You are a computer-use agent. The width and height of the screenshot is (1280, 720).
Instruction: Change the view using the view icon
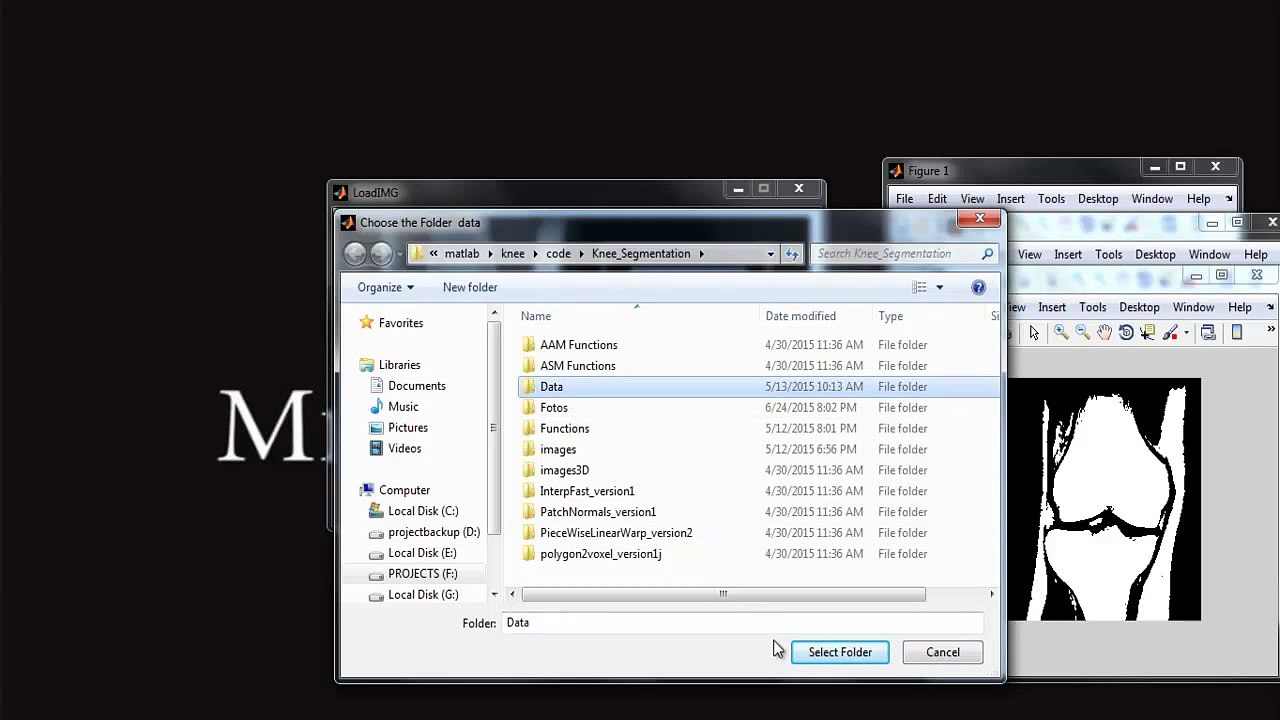click(919, 288)
